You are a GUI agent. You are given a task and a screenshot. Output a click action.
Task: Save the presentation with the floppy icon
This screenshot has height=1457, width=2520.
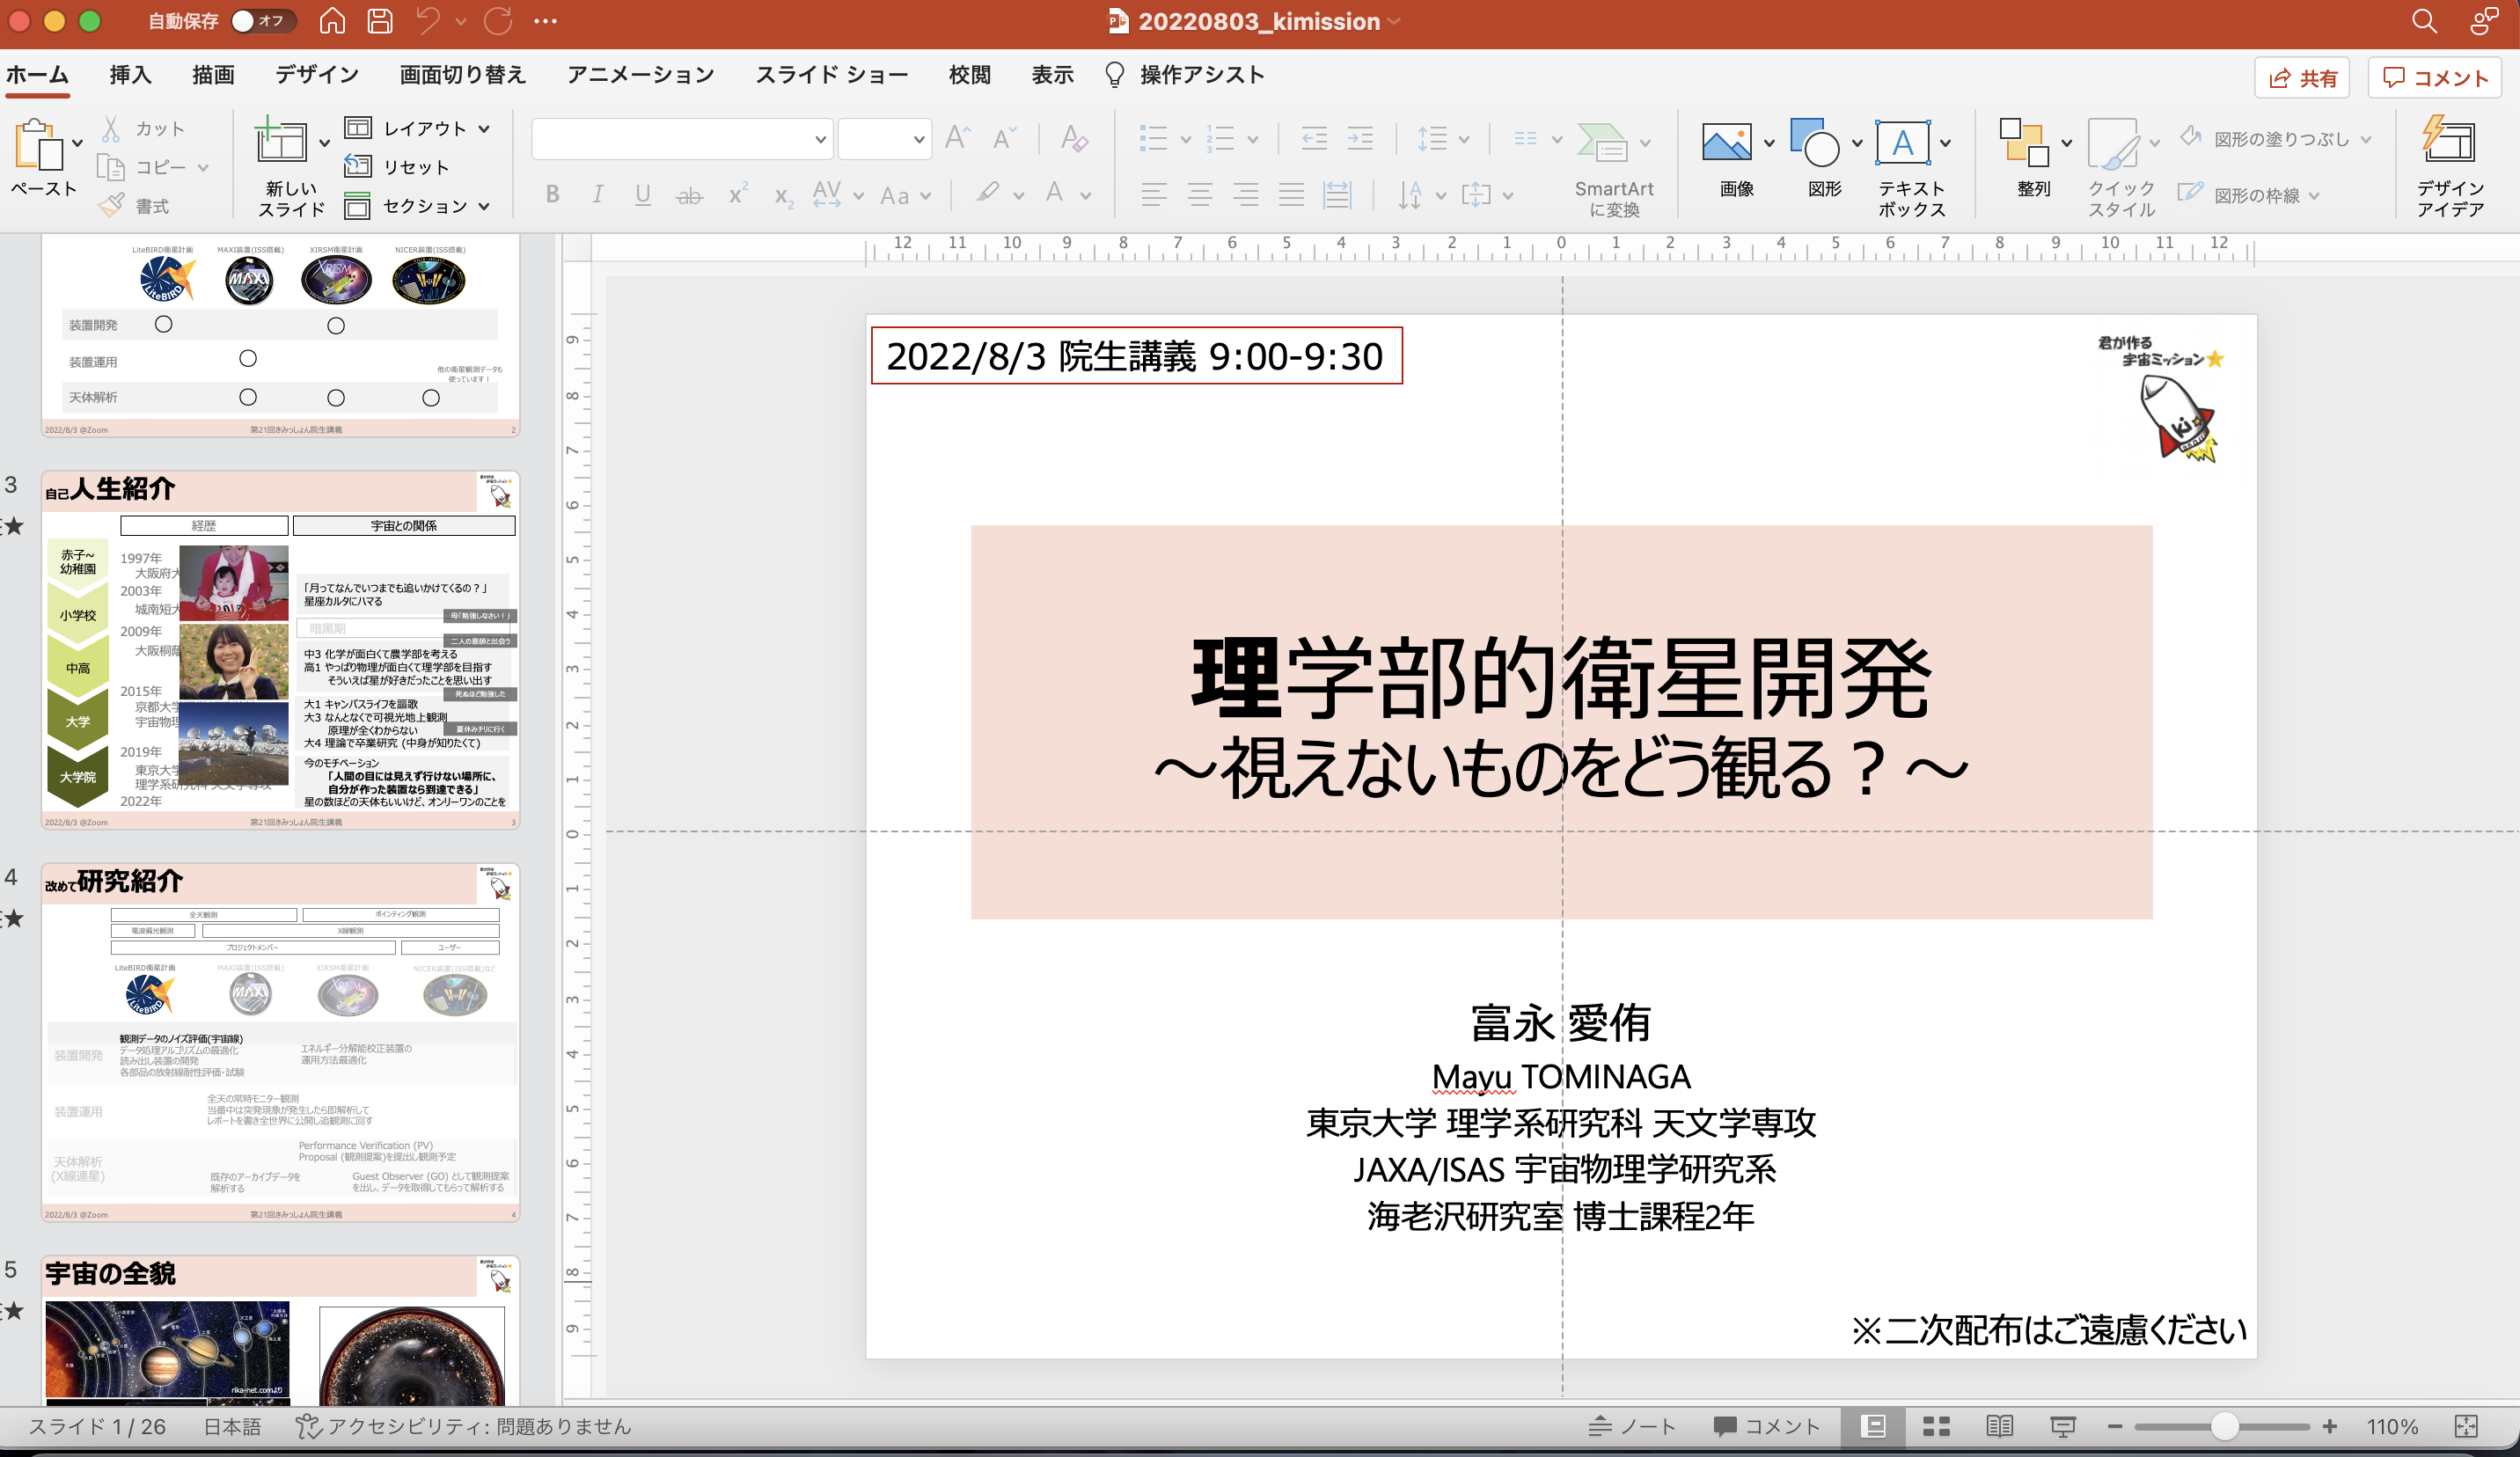click(x=380, y=21)
